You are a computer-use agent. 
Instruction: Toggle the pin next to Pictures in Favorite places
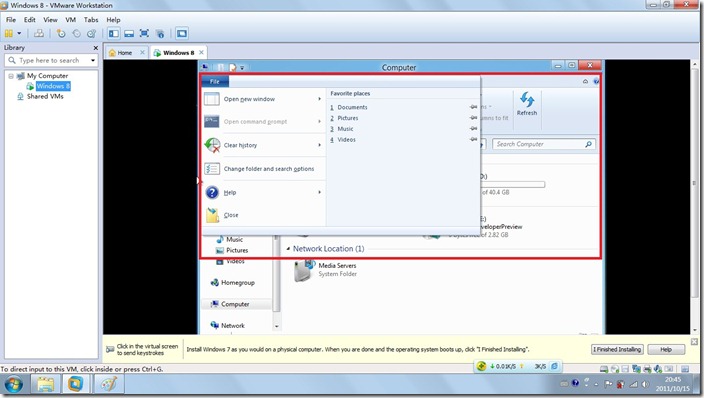tap(473, 118)
